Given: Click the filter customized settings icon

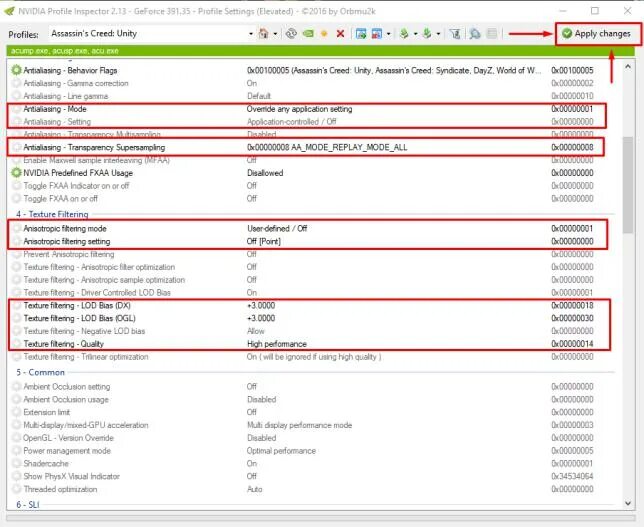Looking at the screenshot, I should point(455,34).
